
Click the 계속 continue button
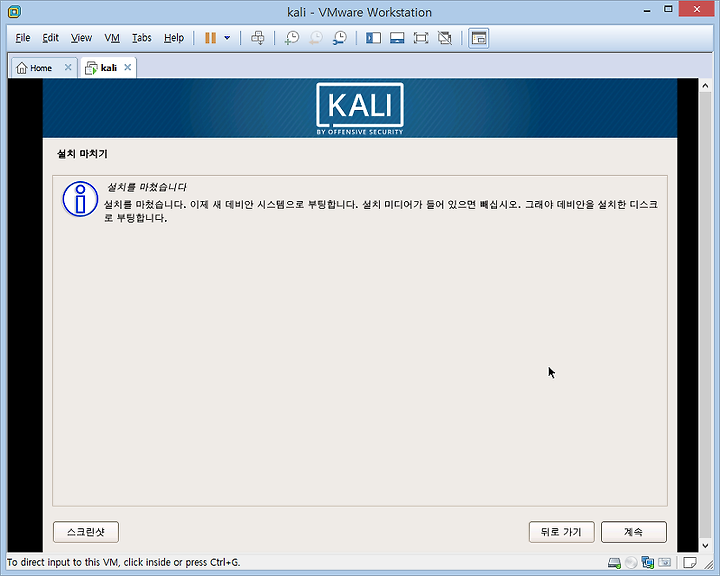634,532
